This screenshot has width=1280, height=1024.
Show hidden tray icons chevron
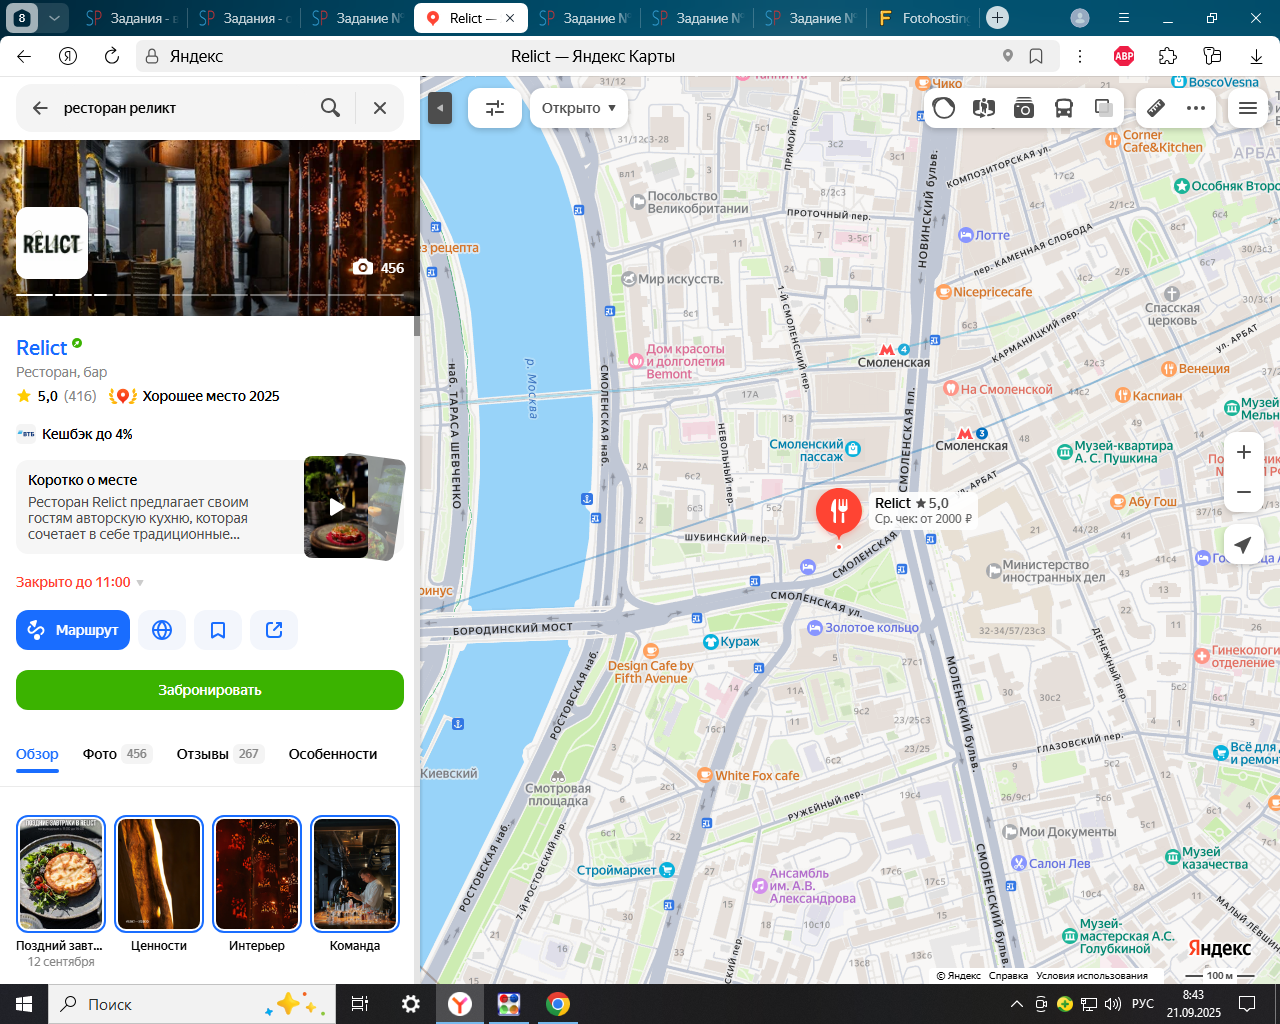tap(1017, 1004)
